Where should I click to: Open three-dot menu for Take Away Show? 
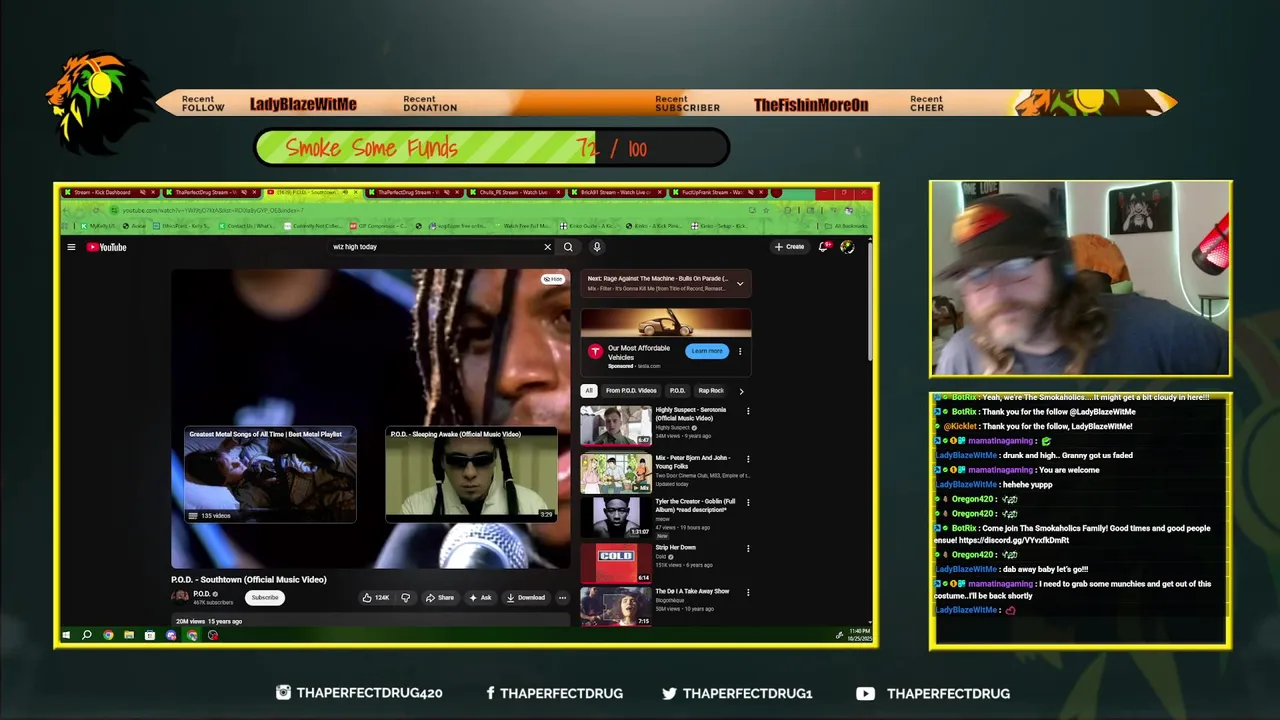coord(748,592)
